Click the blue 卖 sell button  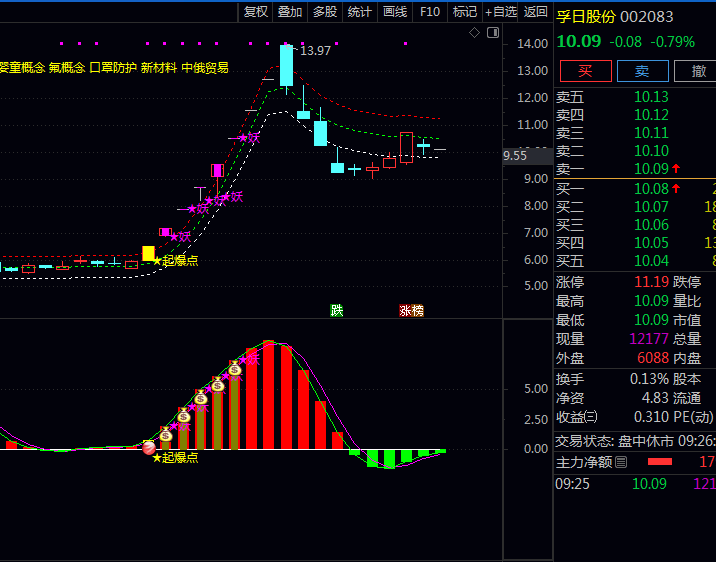(642, 71)
